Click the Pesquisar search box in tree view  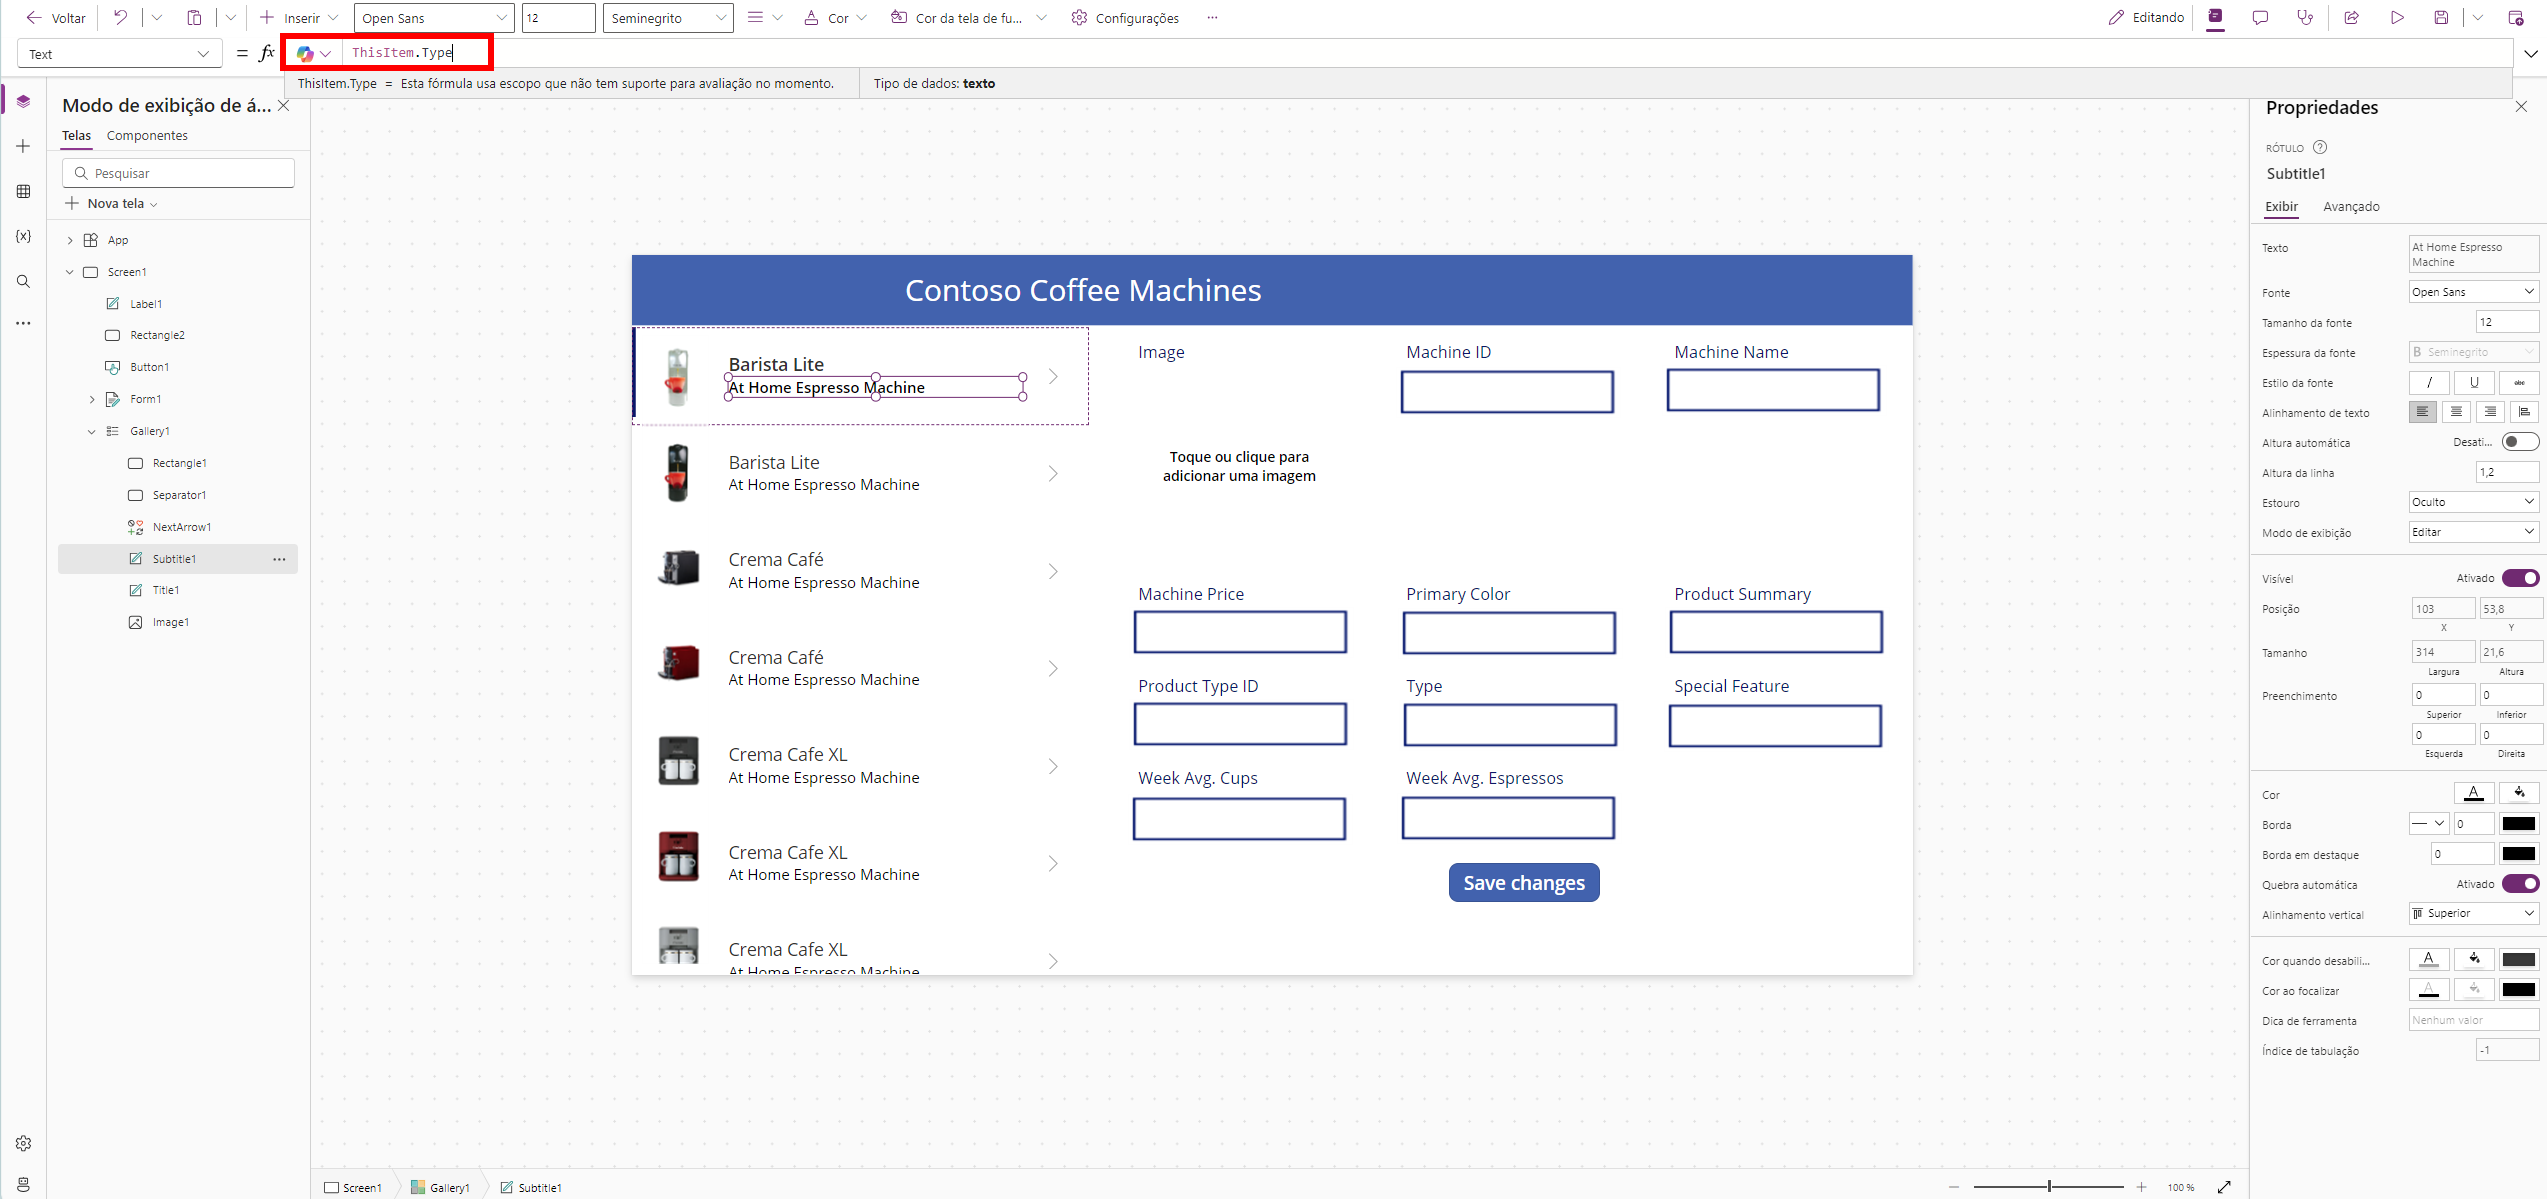(179, 173)
